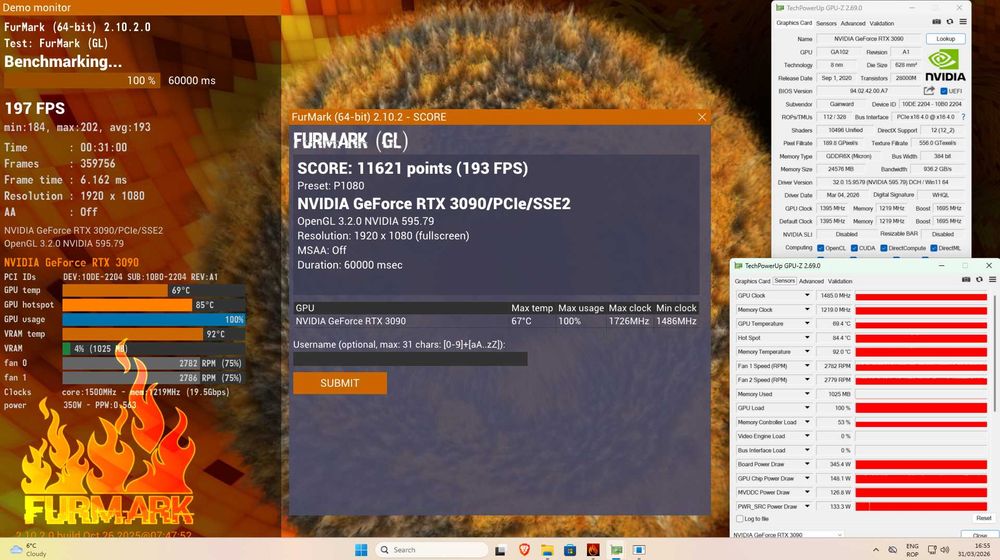
Task: Minimize the GPU-Z Sensors window
Action: click(x=941, y=265)
